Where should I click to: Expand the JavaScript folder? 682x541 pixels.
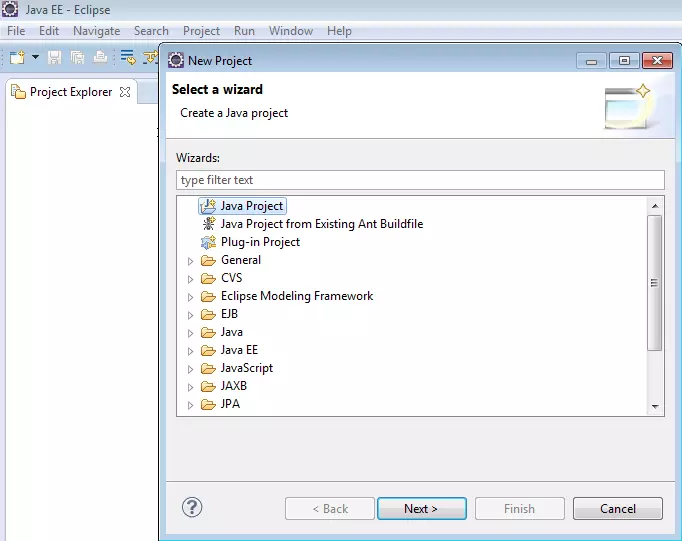point(190,369)
